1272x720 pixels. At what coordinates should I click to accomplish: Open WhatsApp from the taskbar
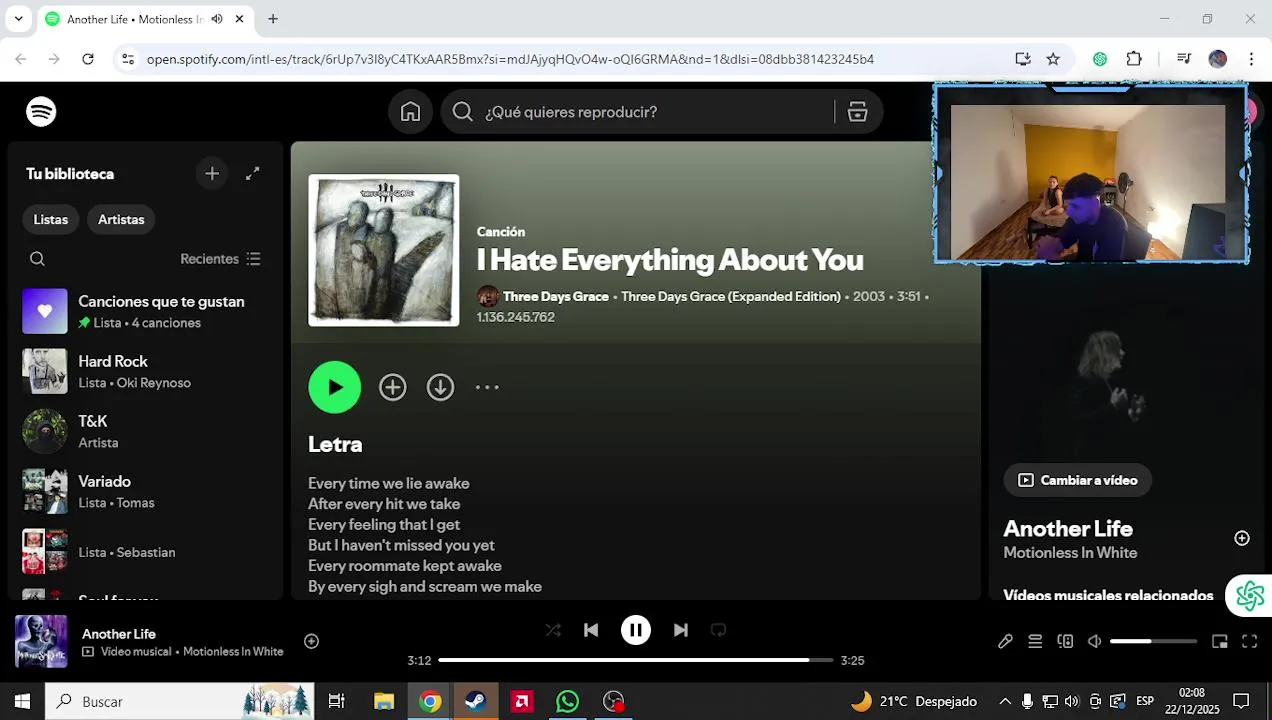[x=567, y=701]
